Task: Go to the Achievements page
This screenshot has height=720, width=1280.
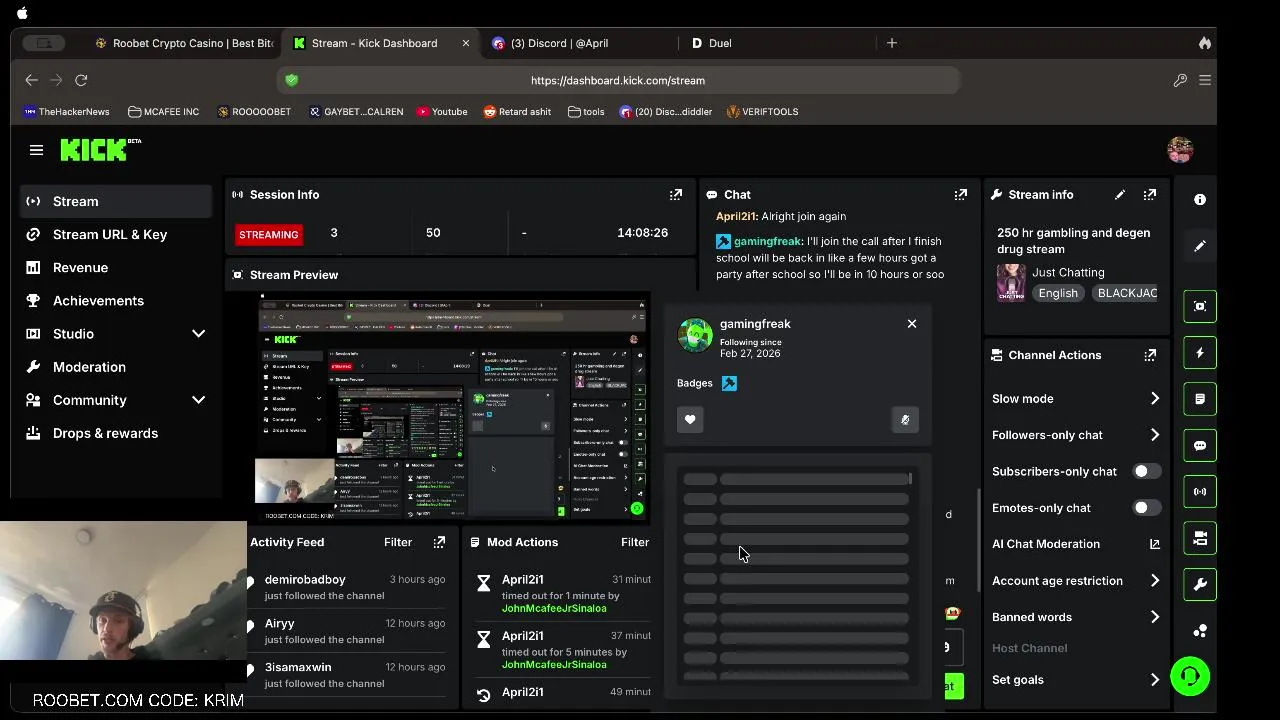Action: (116, 300)
